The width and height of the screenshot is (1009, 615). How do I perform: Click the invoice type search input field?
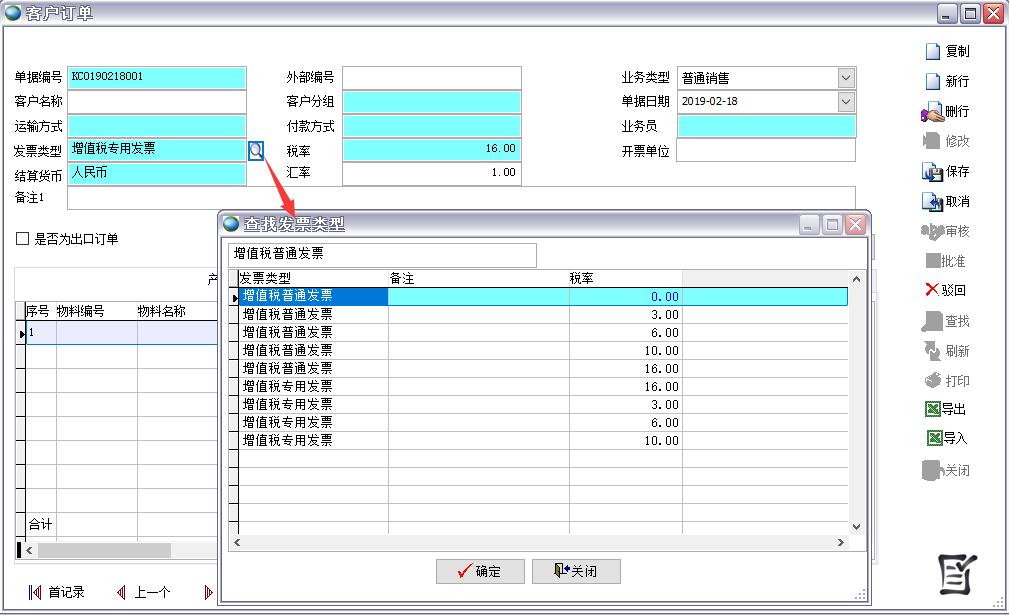point(382,255)
